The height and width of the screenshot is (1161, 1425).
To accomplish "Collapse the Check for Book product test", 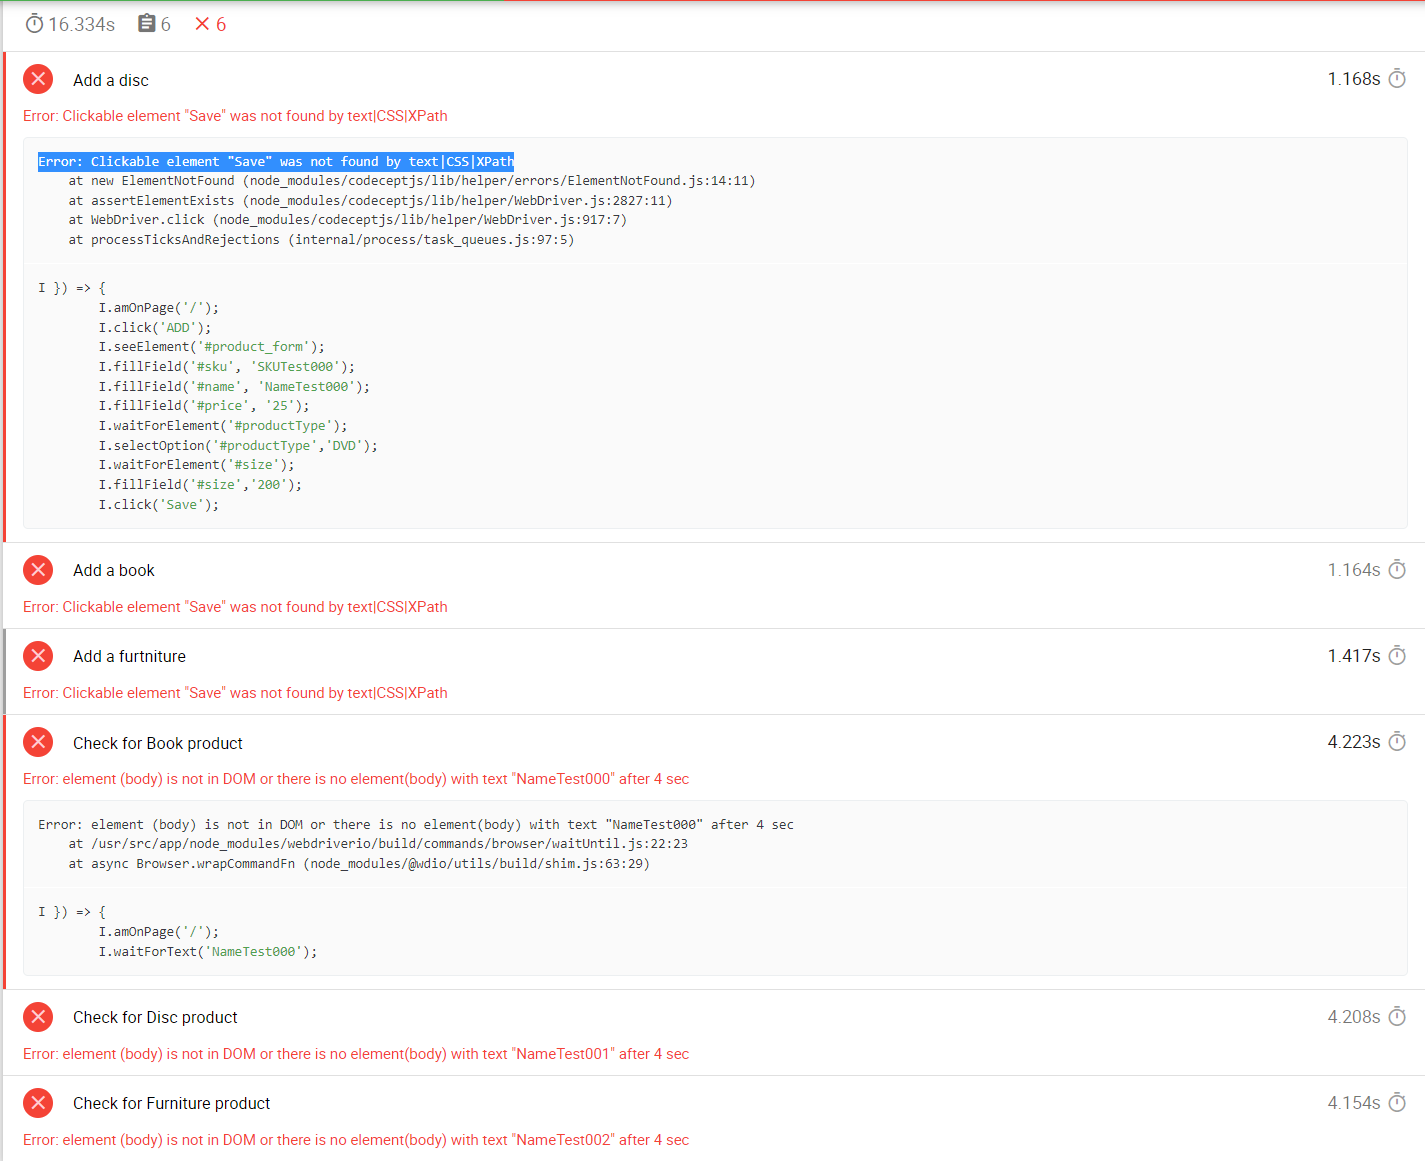I will click(x=158, y=743).
